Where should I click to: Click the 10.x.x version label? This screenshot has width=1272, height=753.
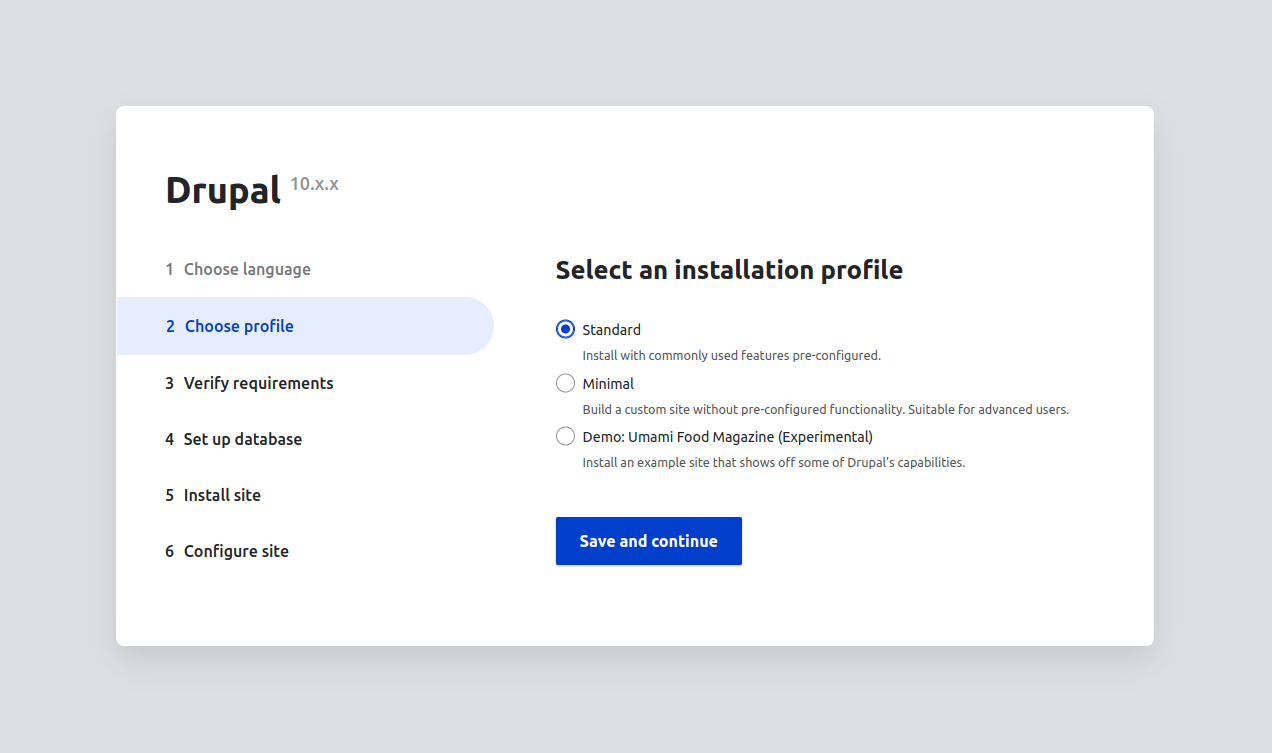[314, 184]
